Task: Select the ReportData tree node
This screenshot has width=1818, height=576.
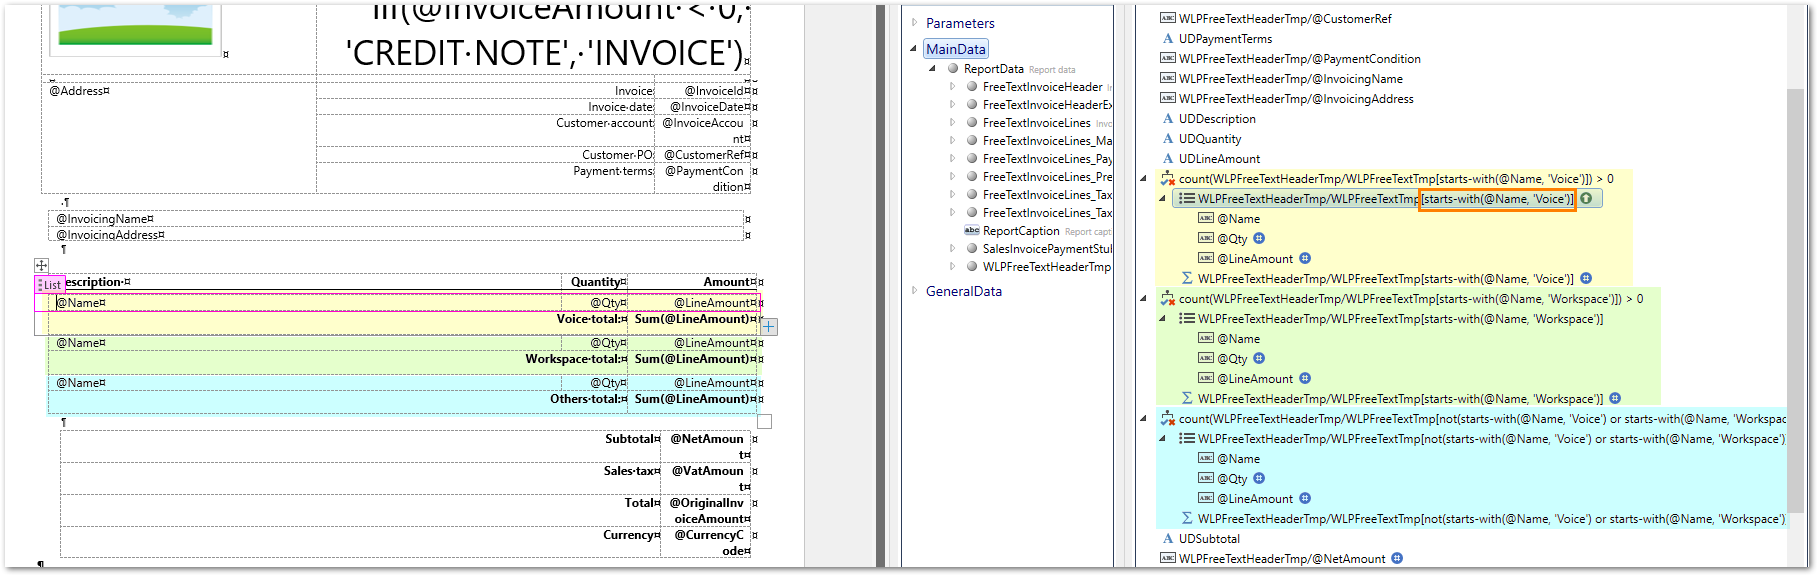Action: pos(993,68)
